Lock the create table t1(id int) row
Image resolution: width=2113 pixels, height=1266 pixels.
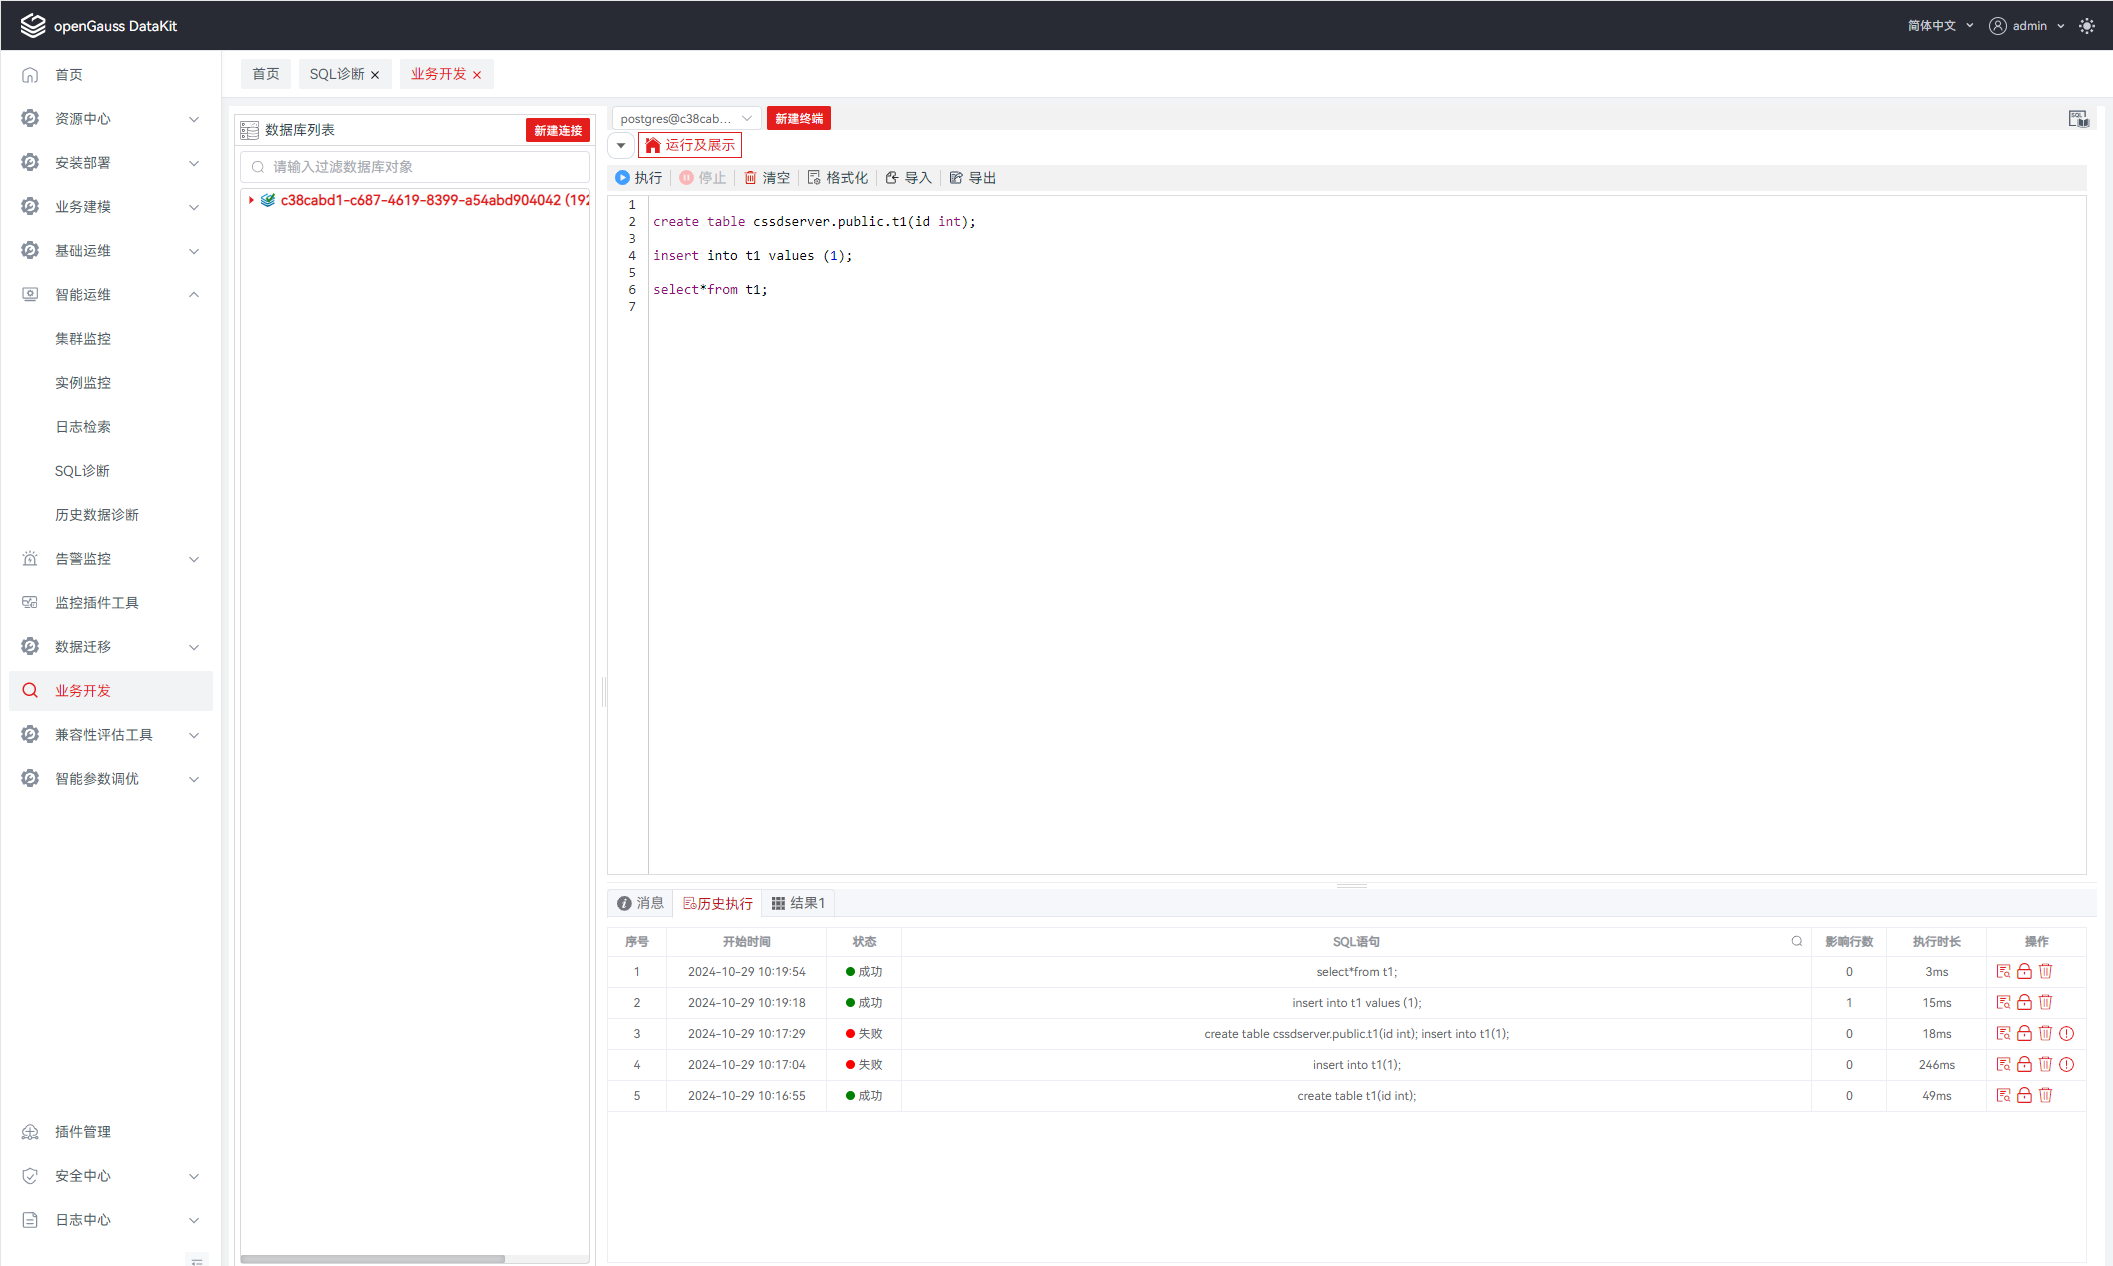click(x=2024, y=1095)
